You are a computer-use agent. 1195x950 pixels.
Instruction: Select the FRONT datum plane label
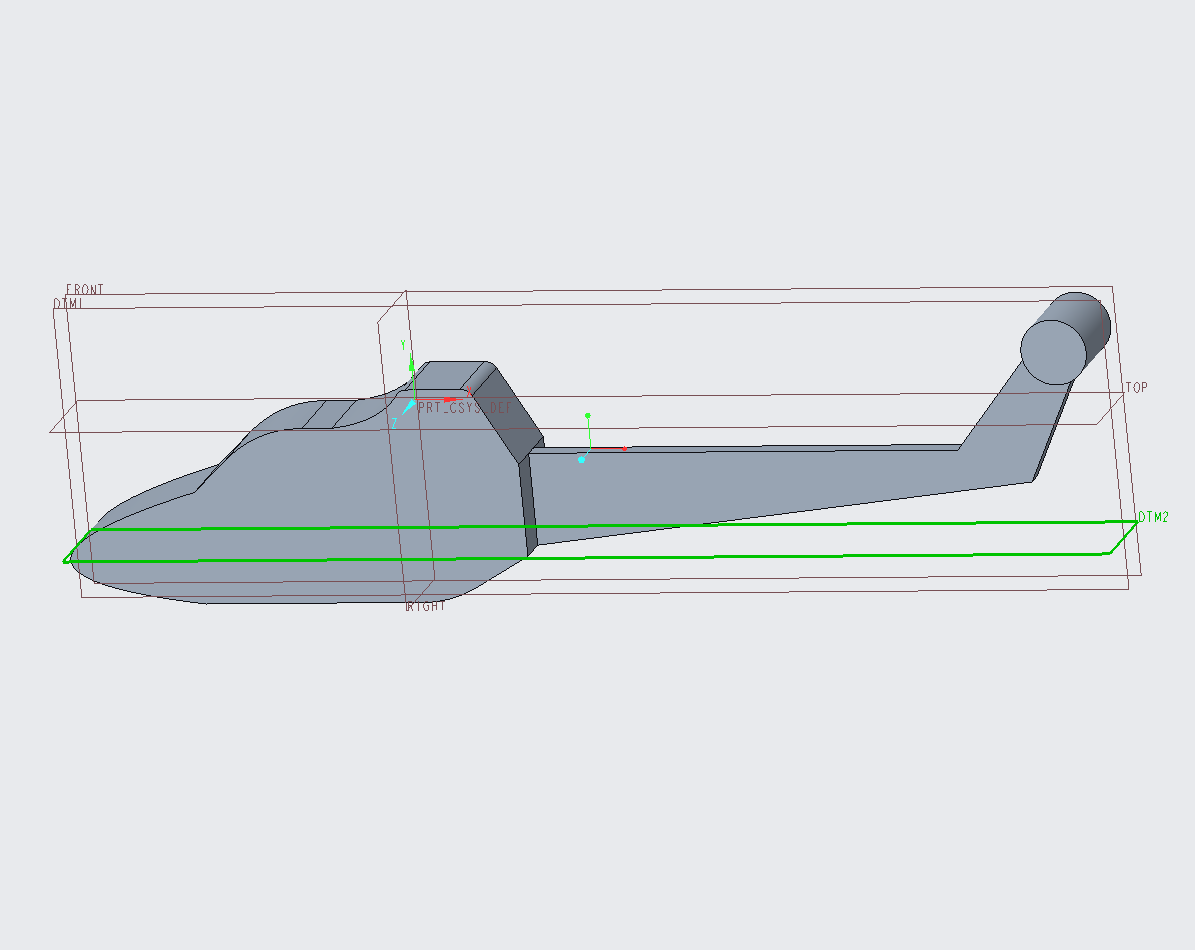(x=85, y=289)
